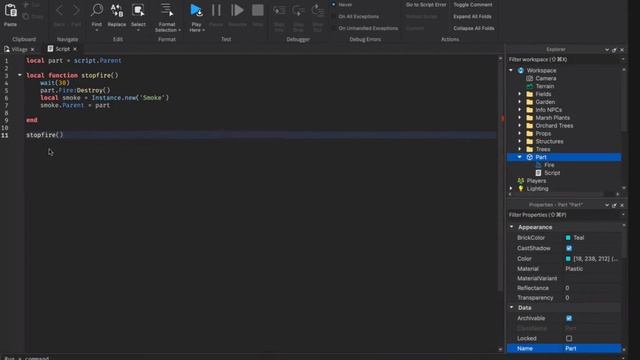Click the BrickColor Teal swatch
The height and width of the screenshot is (360, 640).
[568, 238]
